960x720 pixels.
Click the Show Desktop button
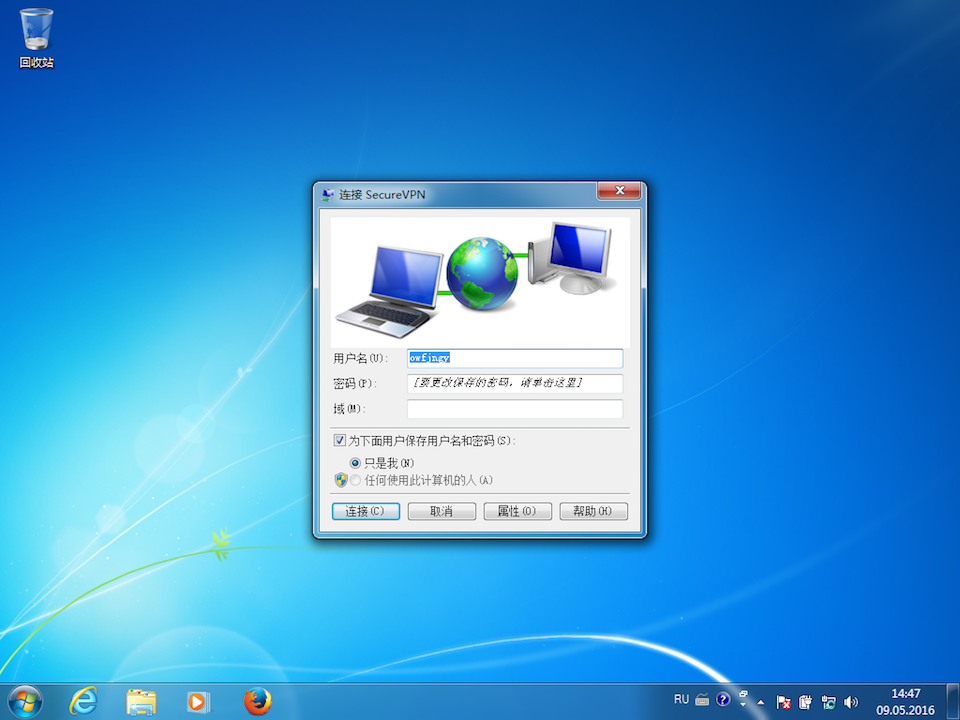tap(953, 702)
